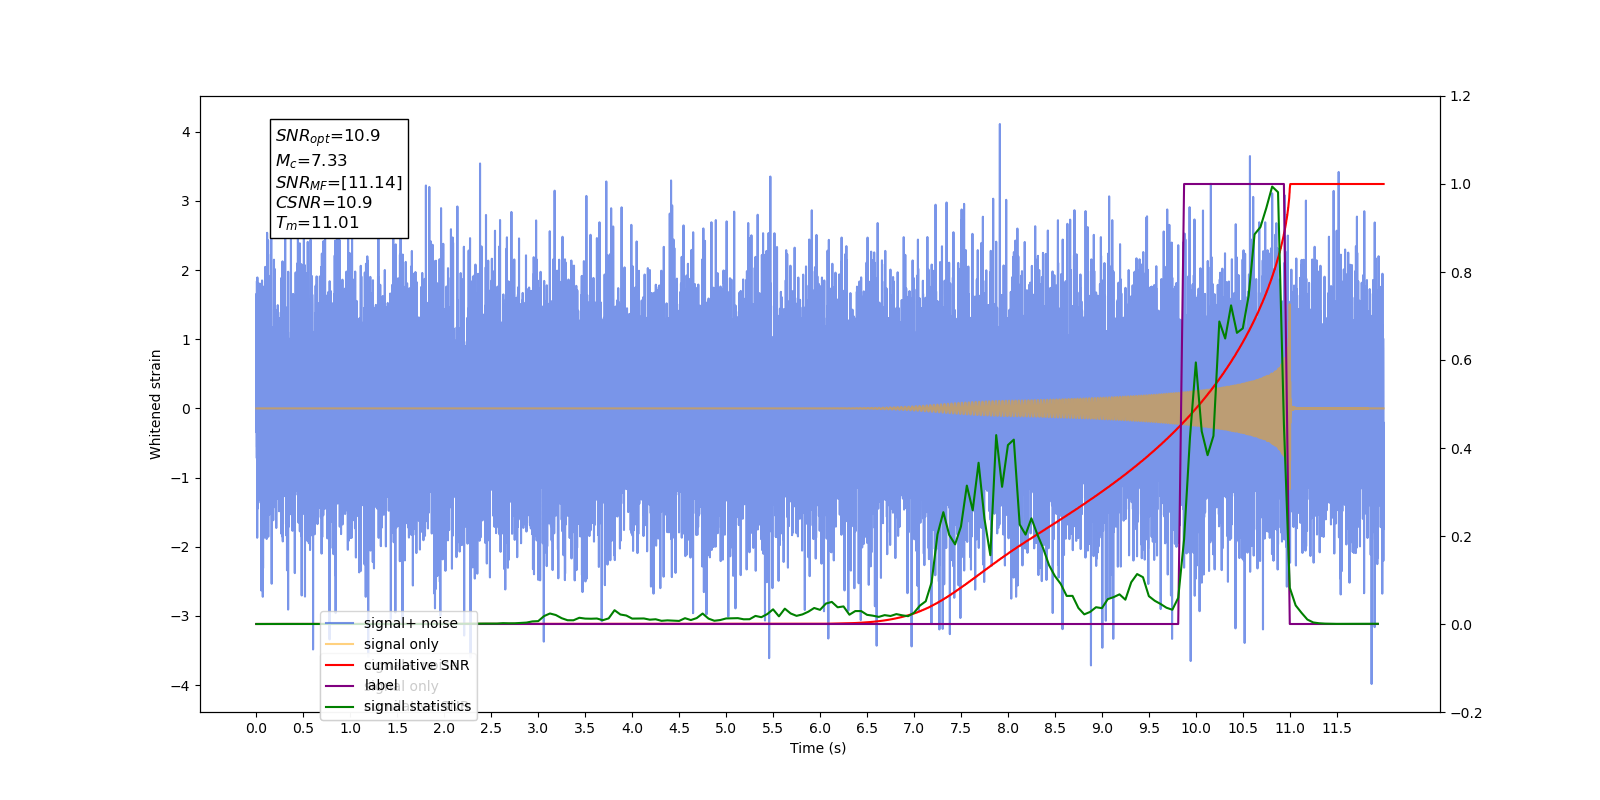Viewport: 1600px width, 800px height.
Task: Click the green line swatch in legend
Action: click(340, 707)
